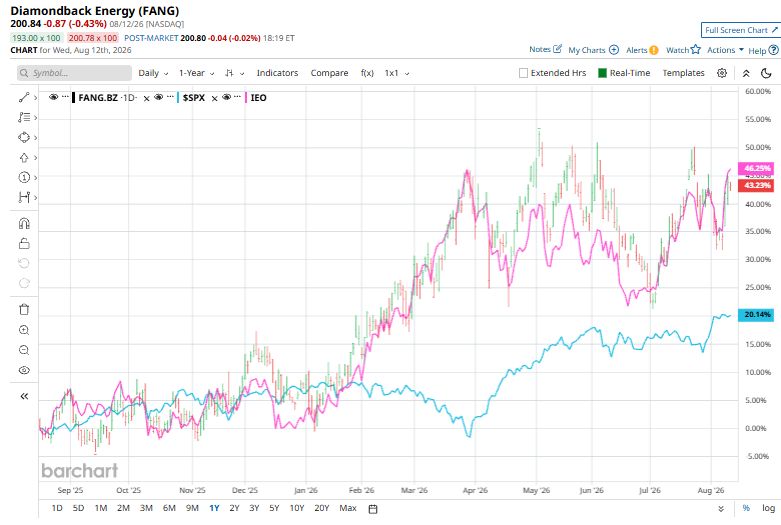The image size is (781, 525).
Task: Open Full Screen Chart
Action: point(741,30)
